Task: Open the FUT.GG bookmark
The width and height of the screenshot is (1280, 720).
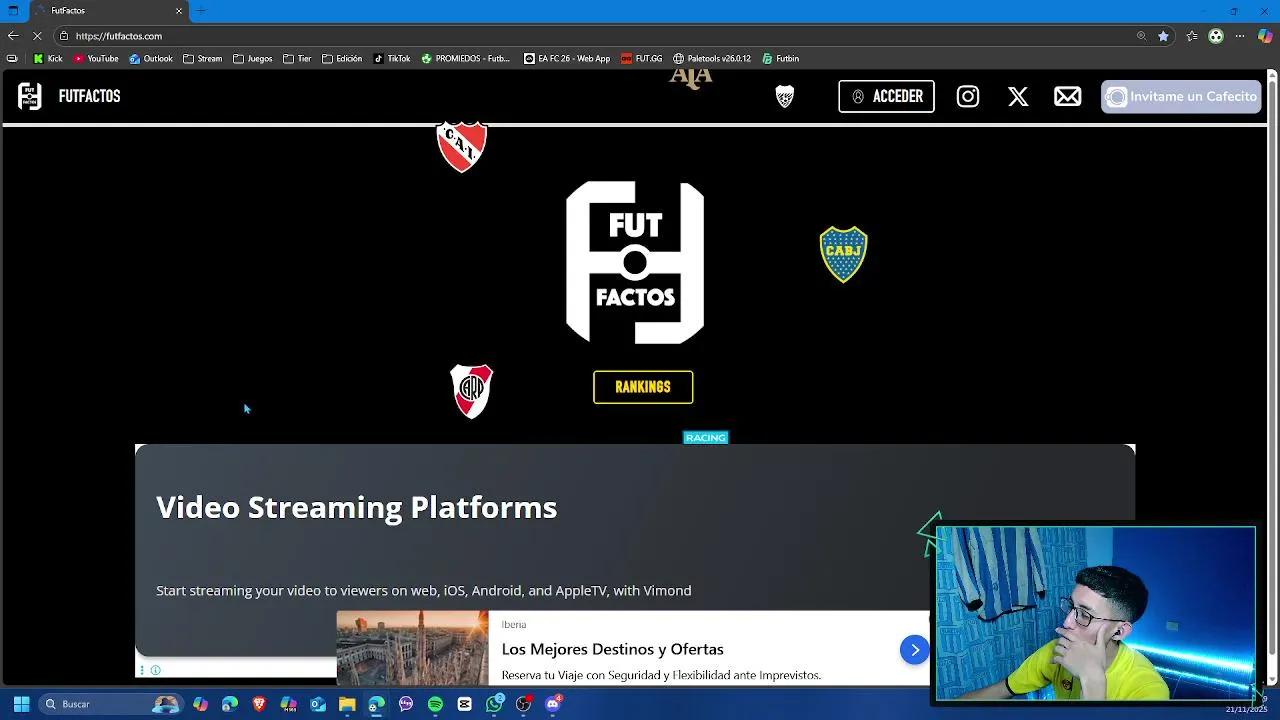Action: point(642,58)
